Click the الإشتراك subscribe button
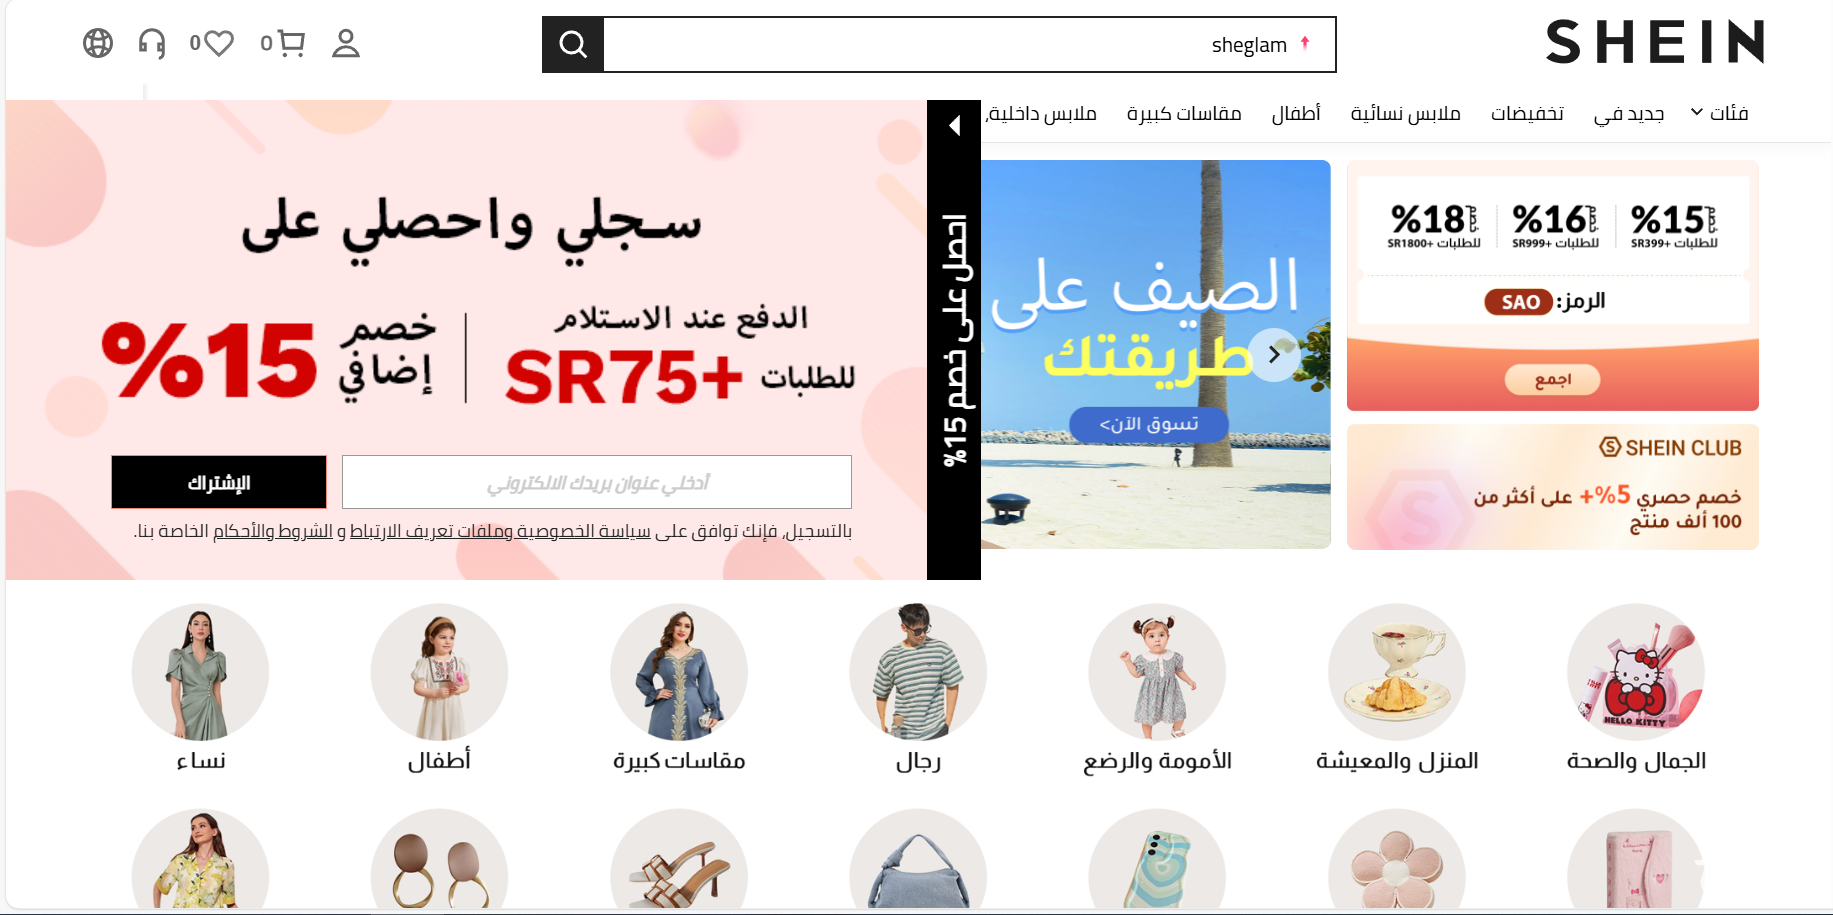Screen dimensions: 1833x915 tap(219, 482)
